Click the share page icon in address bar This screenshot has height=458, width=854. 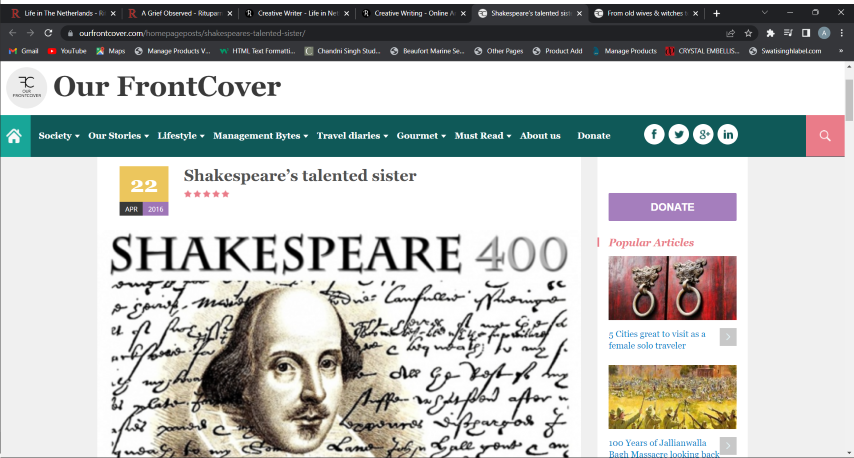[730, 33]
